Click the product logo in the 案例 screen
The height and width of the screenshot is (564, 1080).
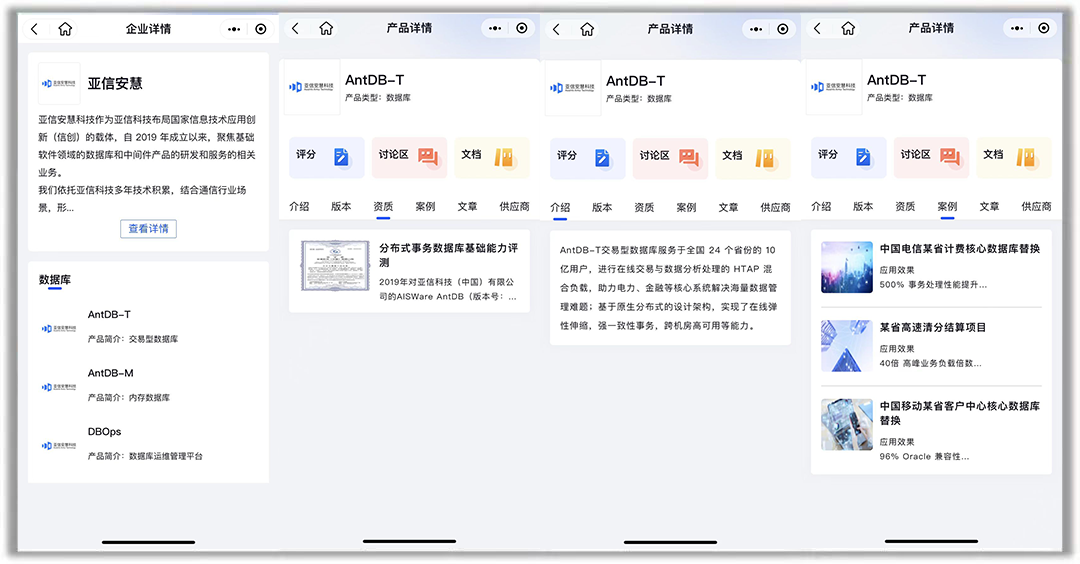point(833,87)
